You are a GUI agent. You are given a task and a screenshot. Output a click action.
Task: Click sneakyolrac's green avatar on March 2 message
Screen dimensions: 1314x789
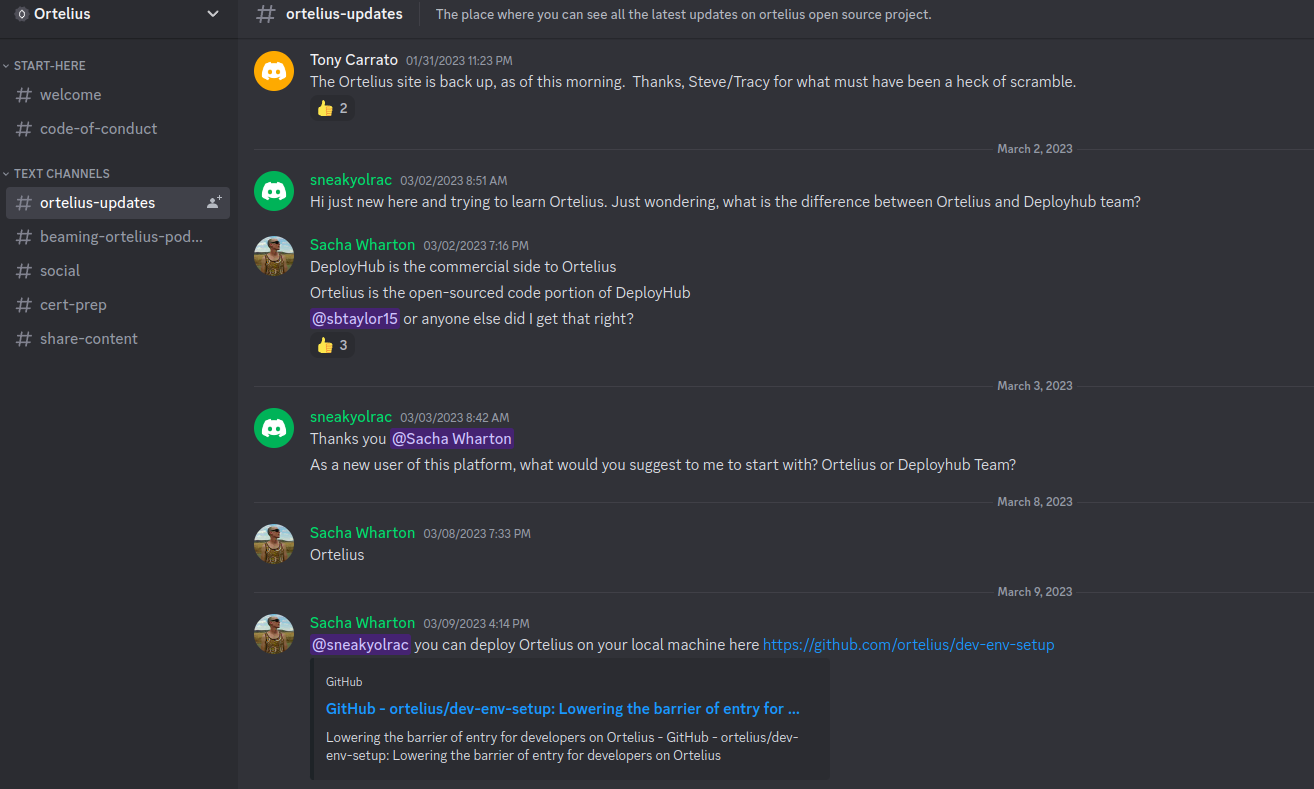click(x=274, y=191)
